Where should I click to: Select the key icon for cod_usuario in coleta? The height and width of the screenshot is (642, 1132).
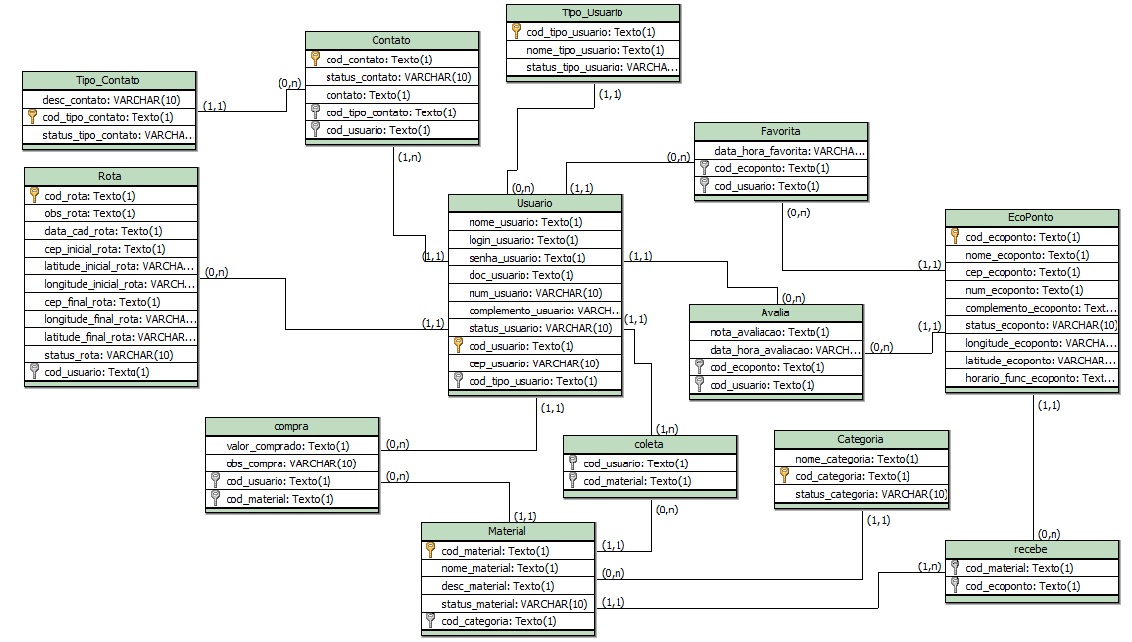[x=573, y=462]
